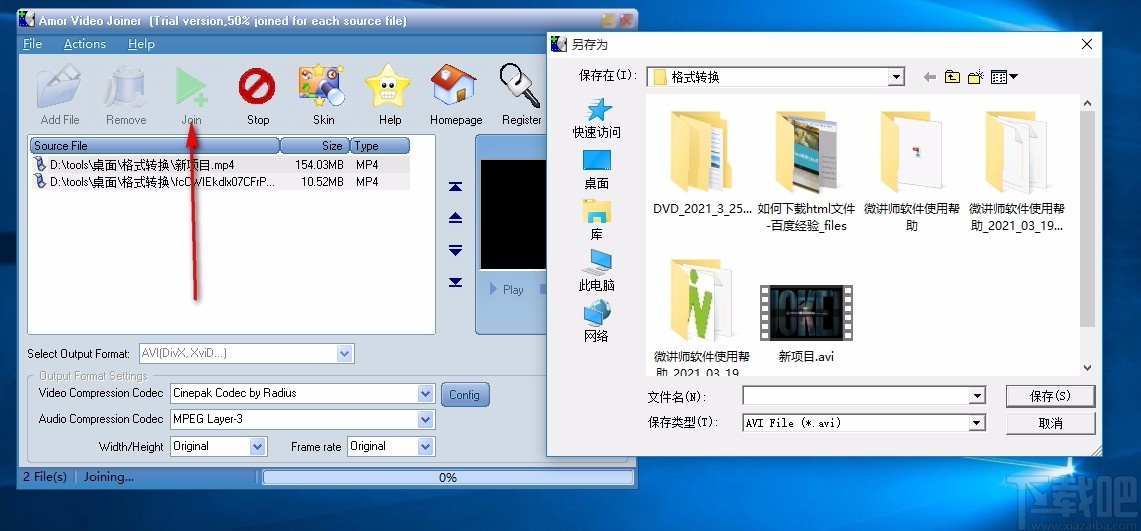The width and height of the screenshot is (1141, 531).
Task: Open Frame rate dropdown
Action: [426, 447]
